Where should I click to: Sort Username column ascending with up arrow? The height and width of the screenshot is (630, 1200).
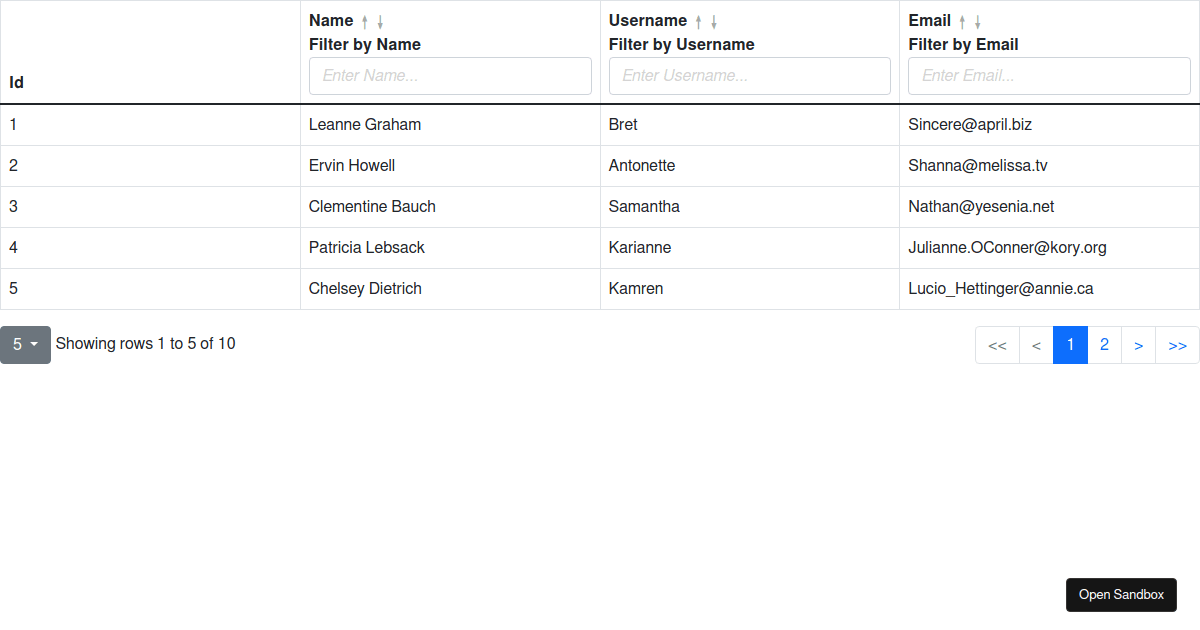699,22
